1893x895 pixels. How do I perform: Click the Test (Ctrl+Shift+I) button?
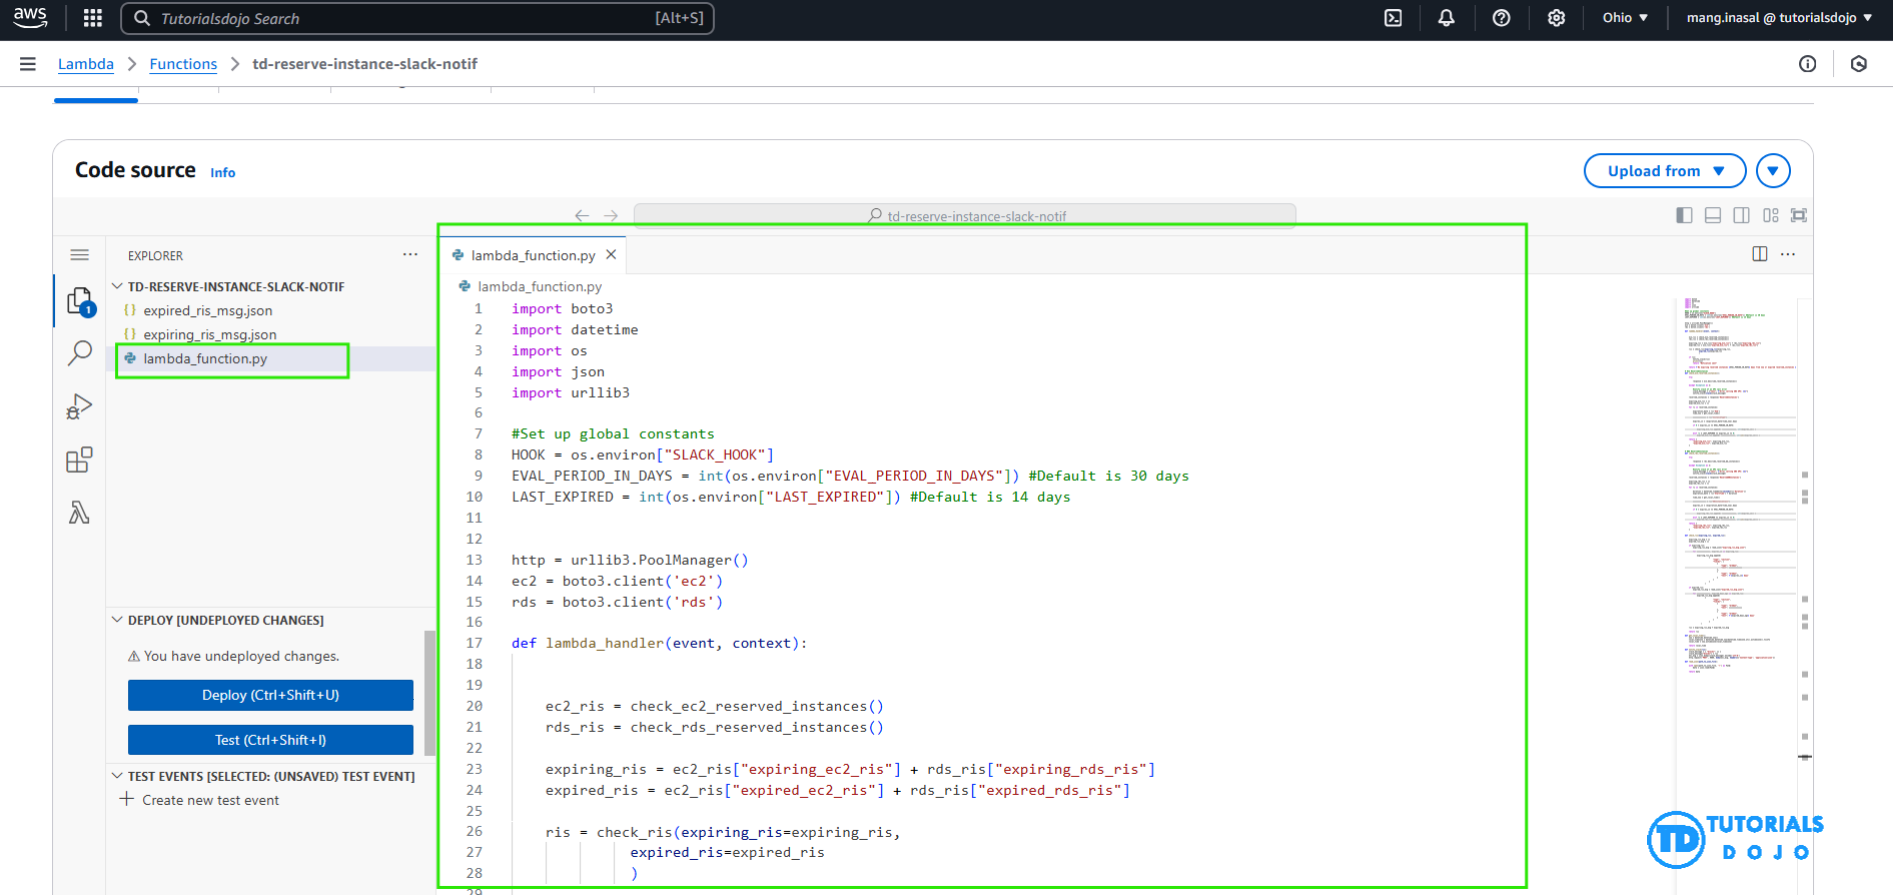tap(270, 740)
